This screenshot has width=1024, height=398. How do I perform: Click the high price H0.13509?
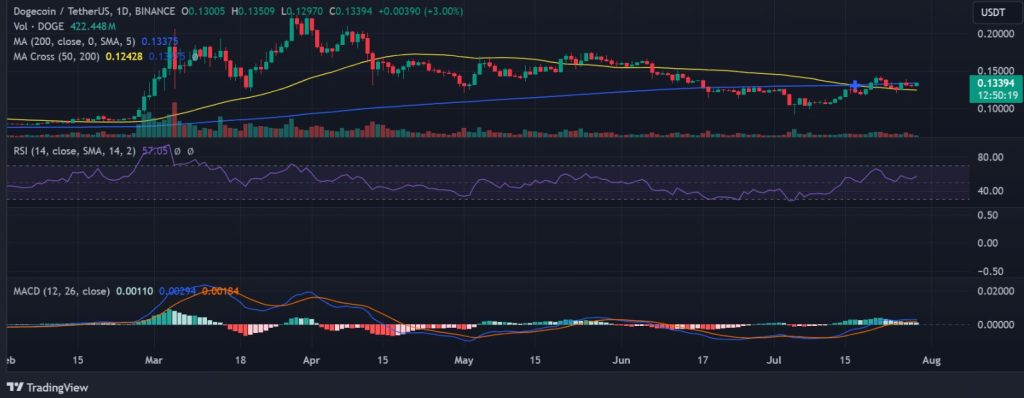coord(252,12)
